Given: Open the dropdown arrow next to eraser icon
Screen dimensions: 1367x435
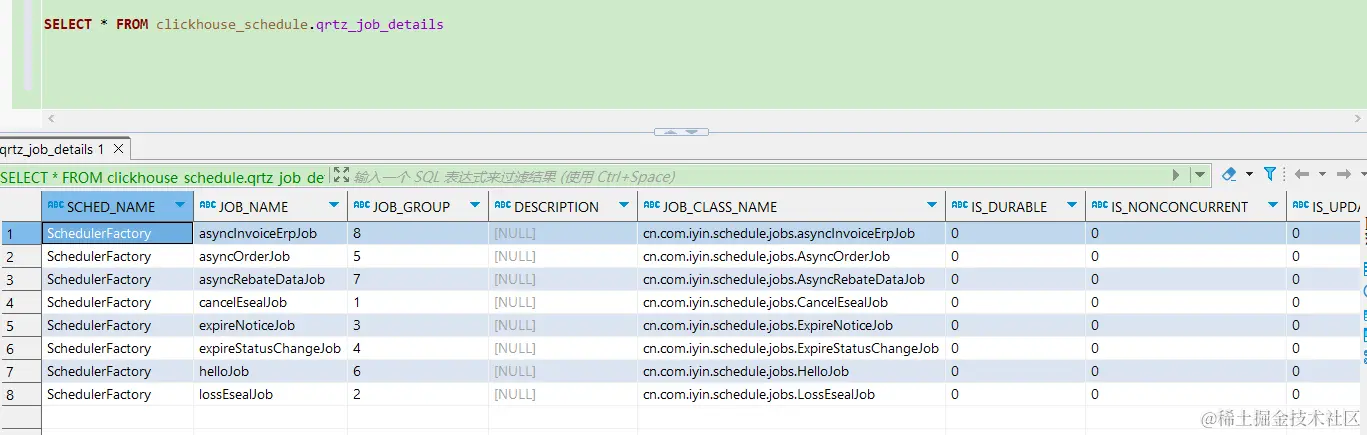Looking at the screenshot, I should tap(1249, 175).
